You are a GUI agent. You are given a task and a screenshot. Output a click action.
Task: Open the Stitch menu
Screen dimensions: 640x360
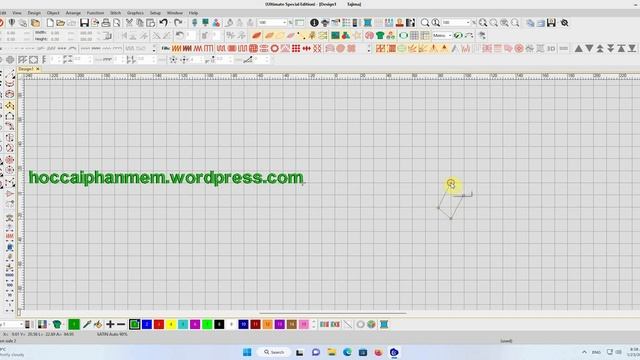116,13
